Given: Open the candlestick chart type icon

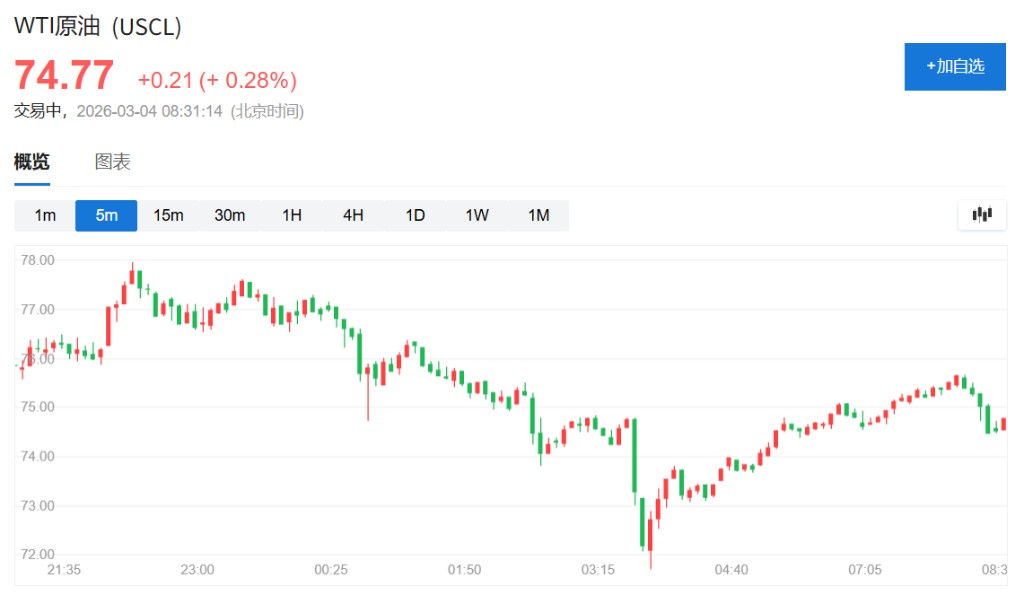Looking at the screenshot, I should [982, 214].
